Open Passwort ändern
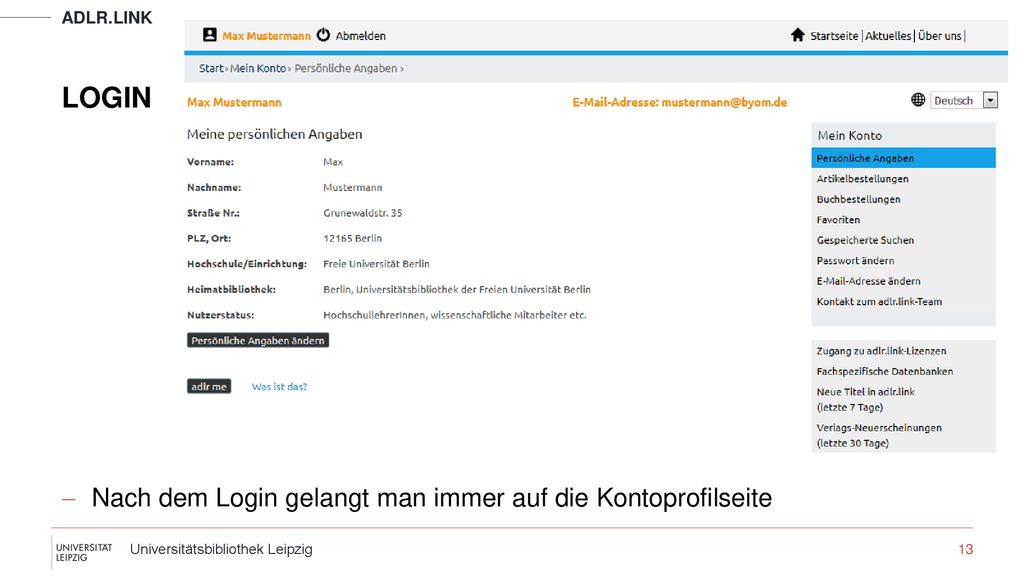1024x576 pixels. (x=855, y=261)
